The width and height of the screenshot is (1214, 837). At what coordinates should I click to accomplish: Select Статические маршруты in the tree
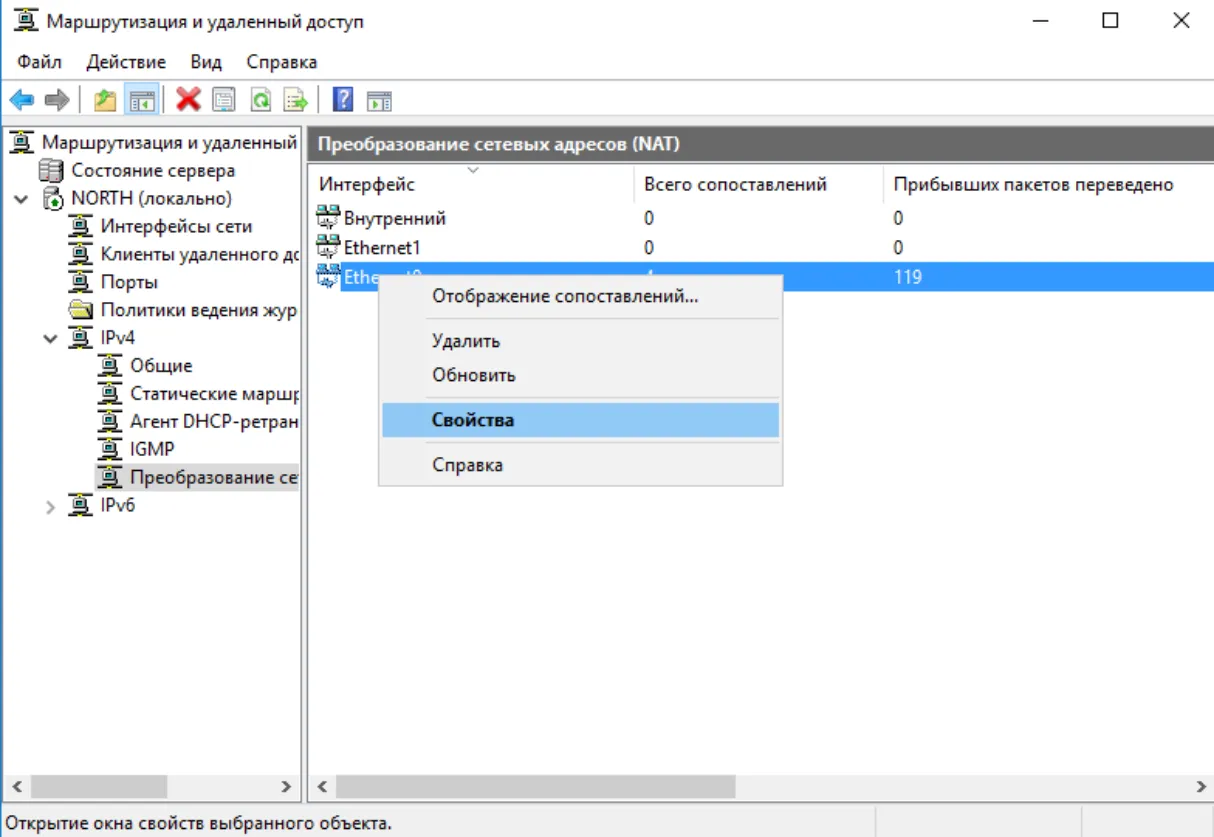214,394
